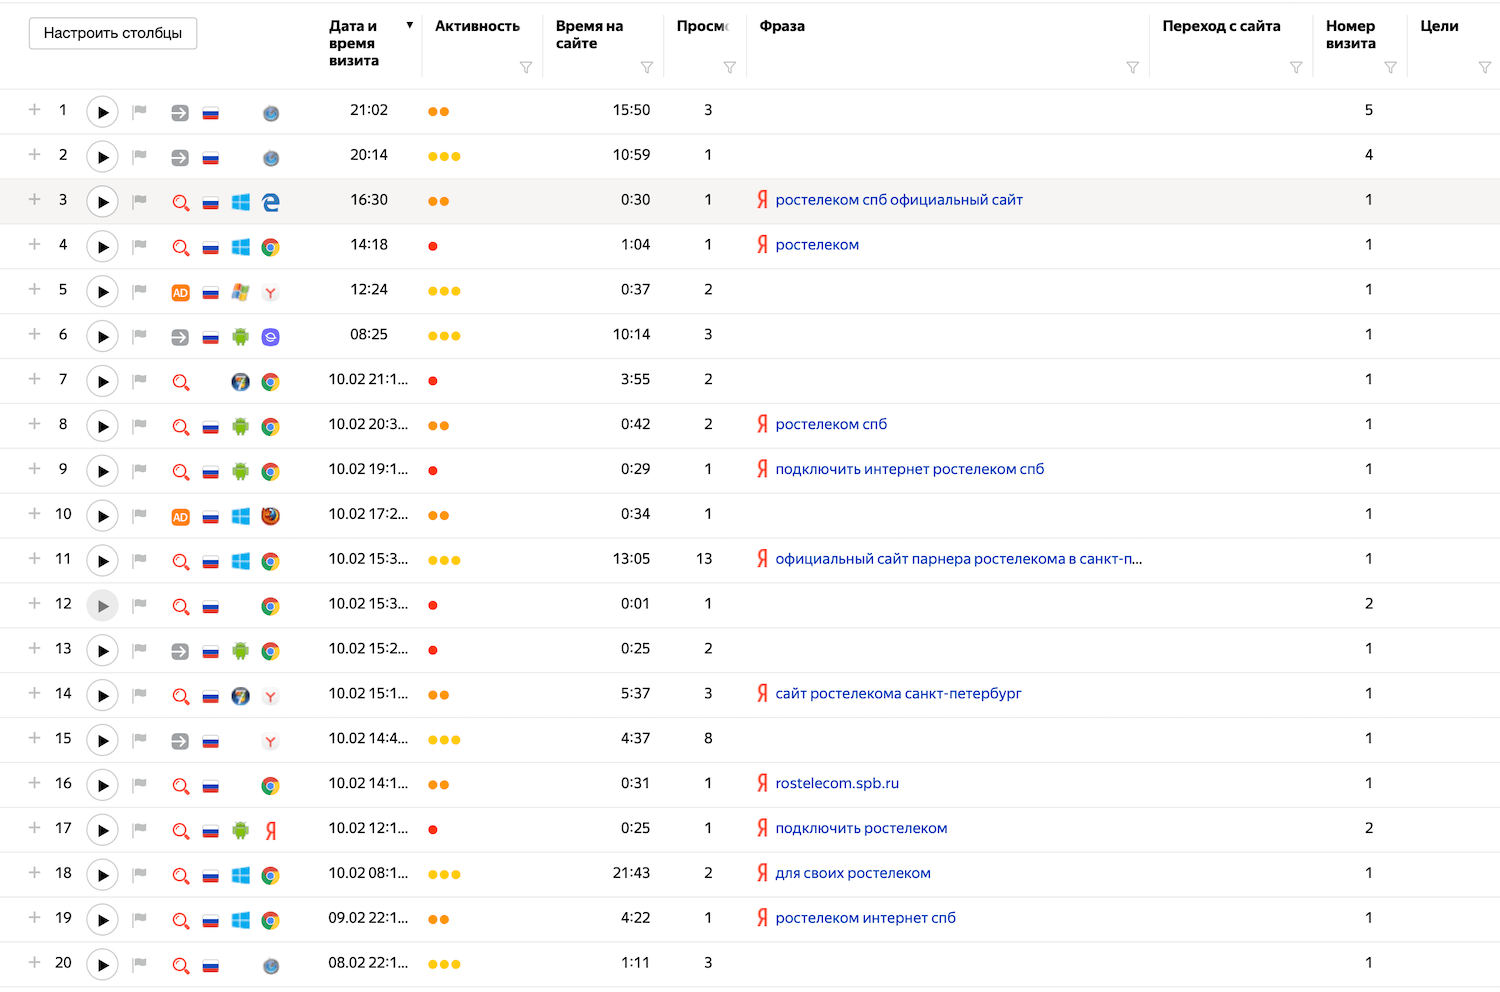Mark visit 18 with the flag
This screenshot has width=1500, height=992.
tap(140, 874)
